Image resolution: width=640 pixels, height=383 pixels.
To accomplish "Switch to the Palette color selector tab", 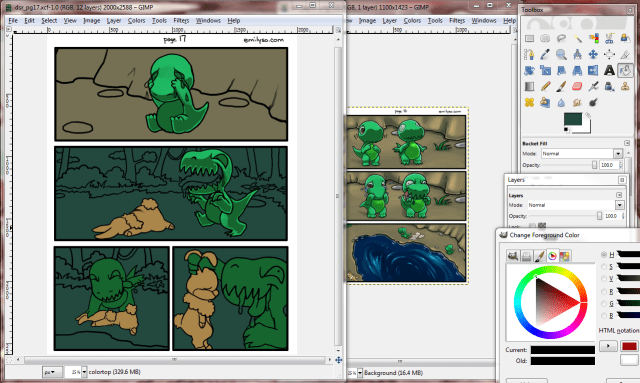I will pyautogui.click(x=565, y=256).
